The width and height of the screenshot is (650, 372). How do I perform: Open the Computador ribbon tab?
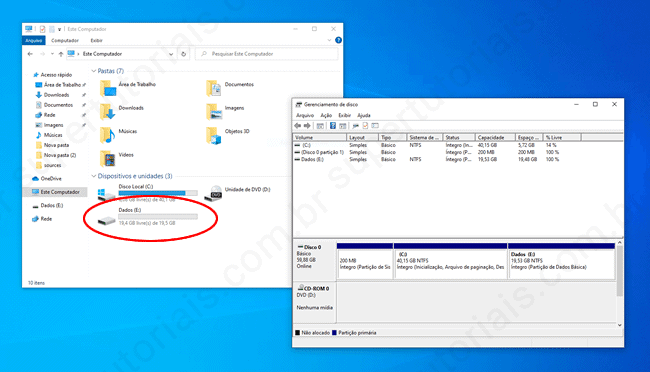click(x=65, y=40)
